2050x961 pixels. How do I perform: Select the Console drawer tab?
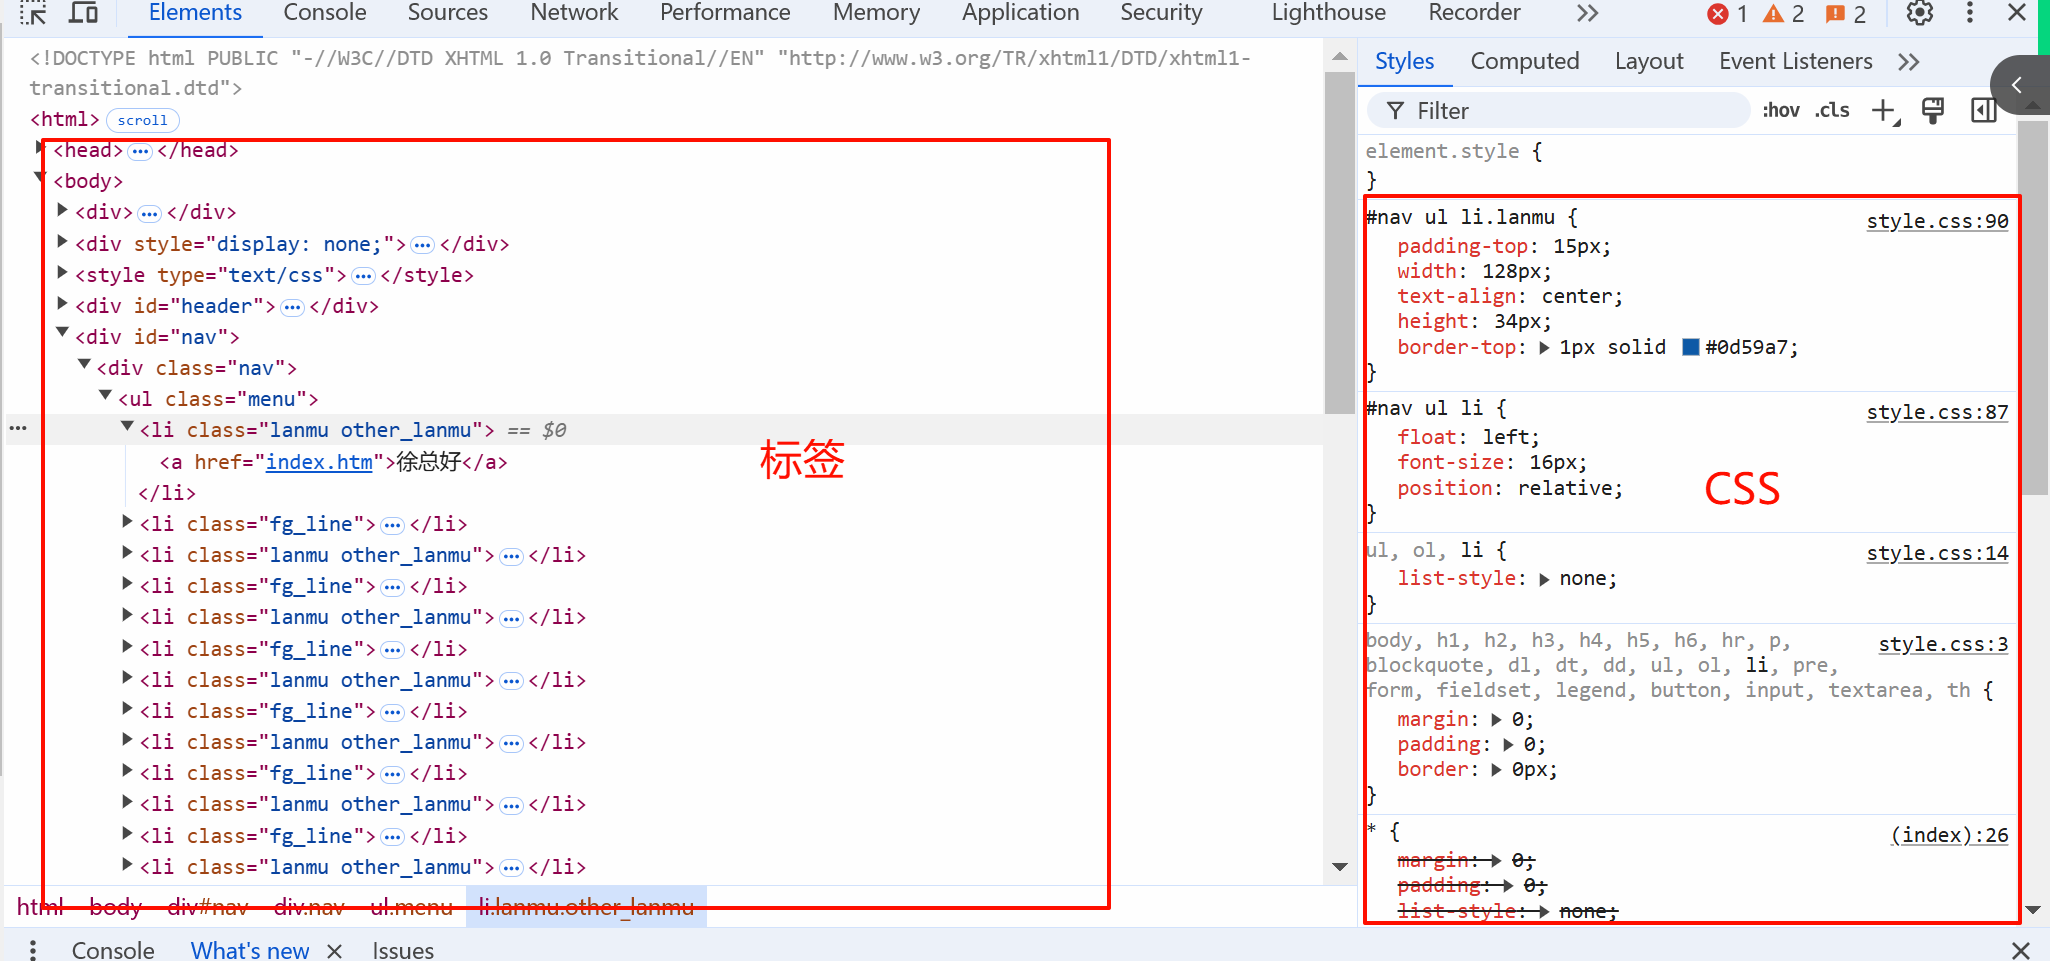pos(113,950)
